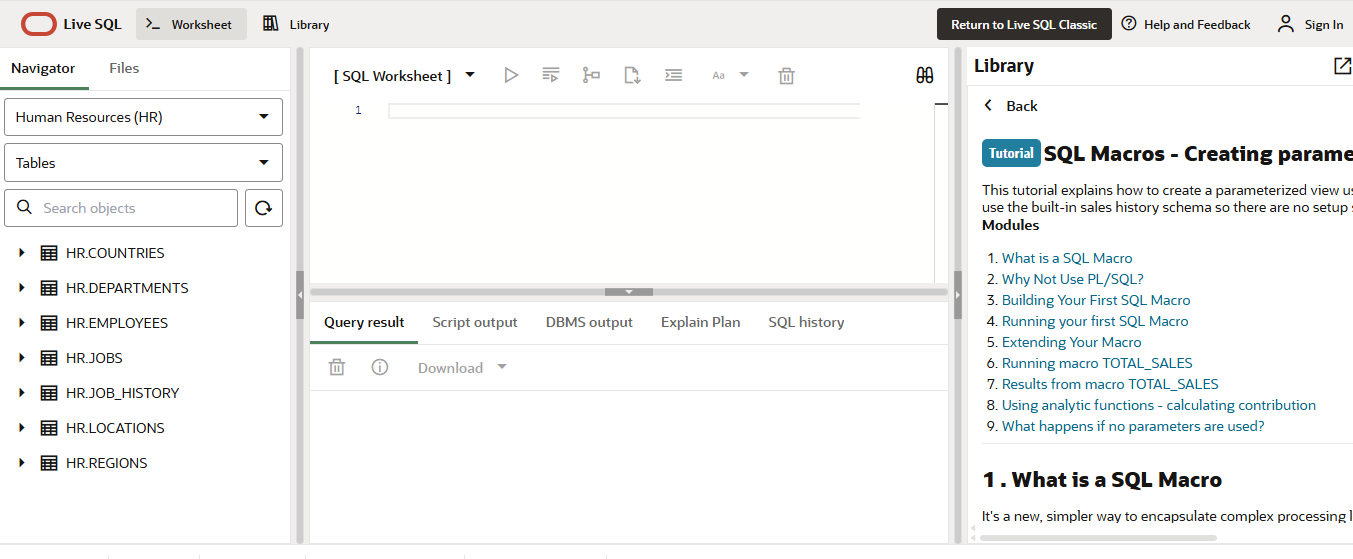Open the Script output tab
Viewport: 1353px width, 559px height.
[x=475, y=322]
